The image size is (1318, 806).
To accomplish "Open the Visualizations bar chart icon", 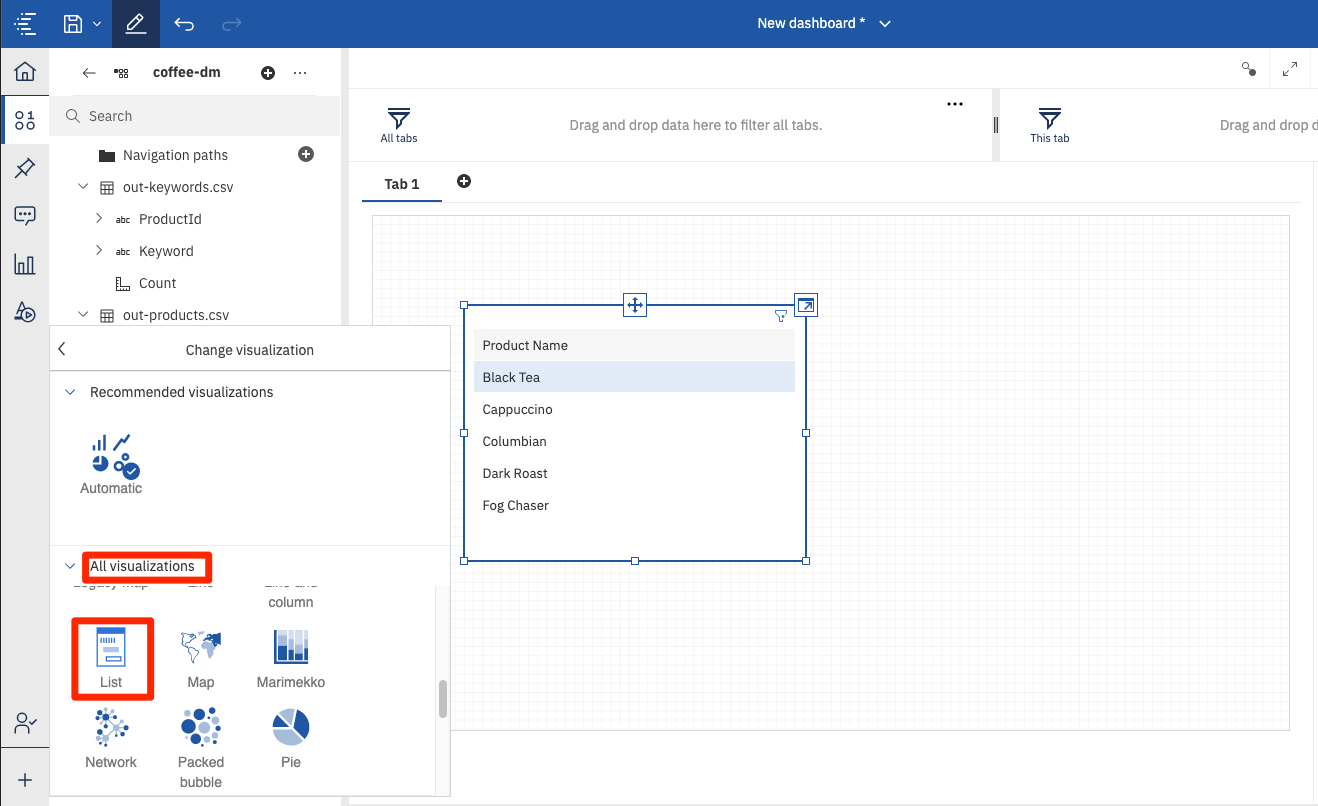I will [25, 264].
